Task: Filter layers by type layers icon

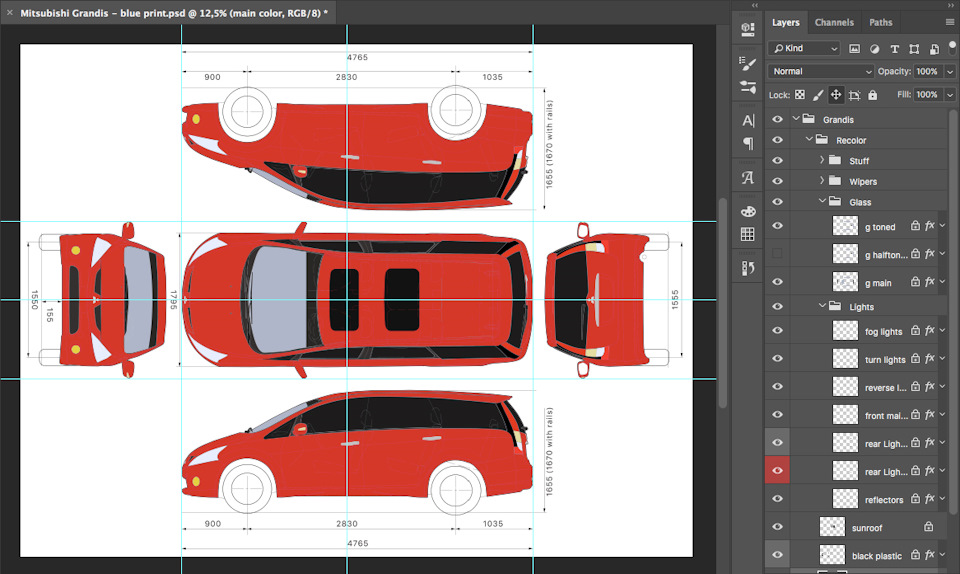Action: 894,48
